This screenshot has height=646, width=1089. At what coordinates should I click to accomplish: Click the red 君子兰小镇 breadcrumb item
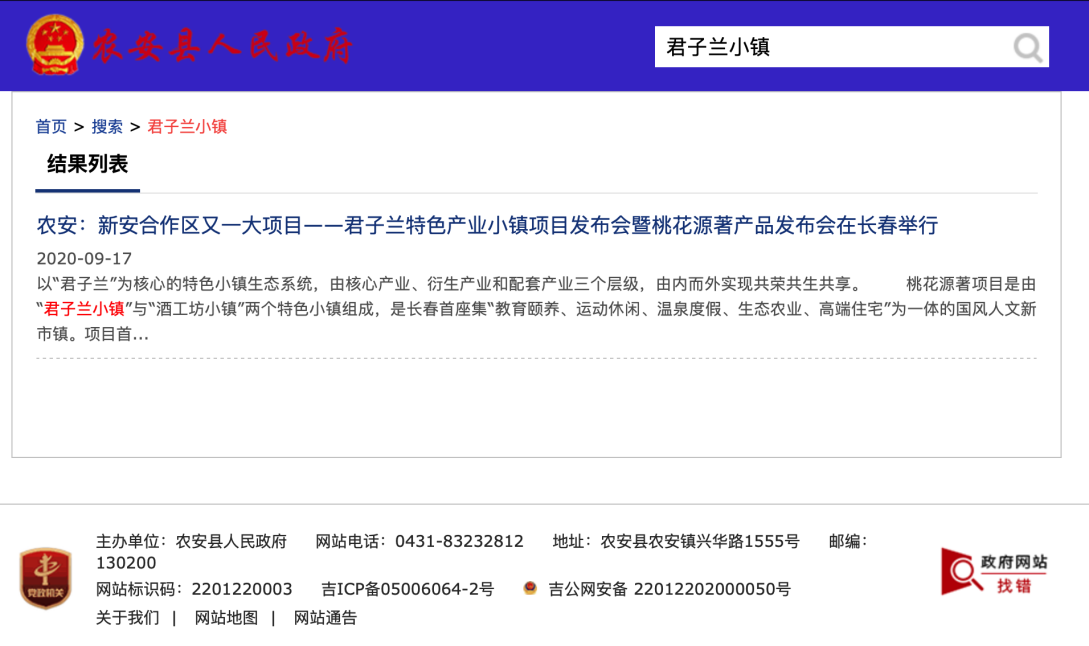pos(187,127)
